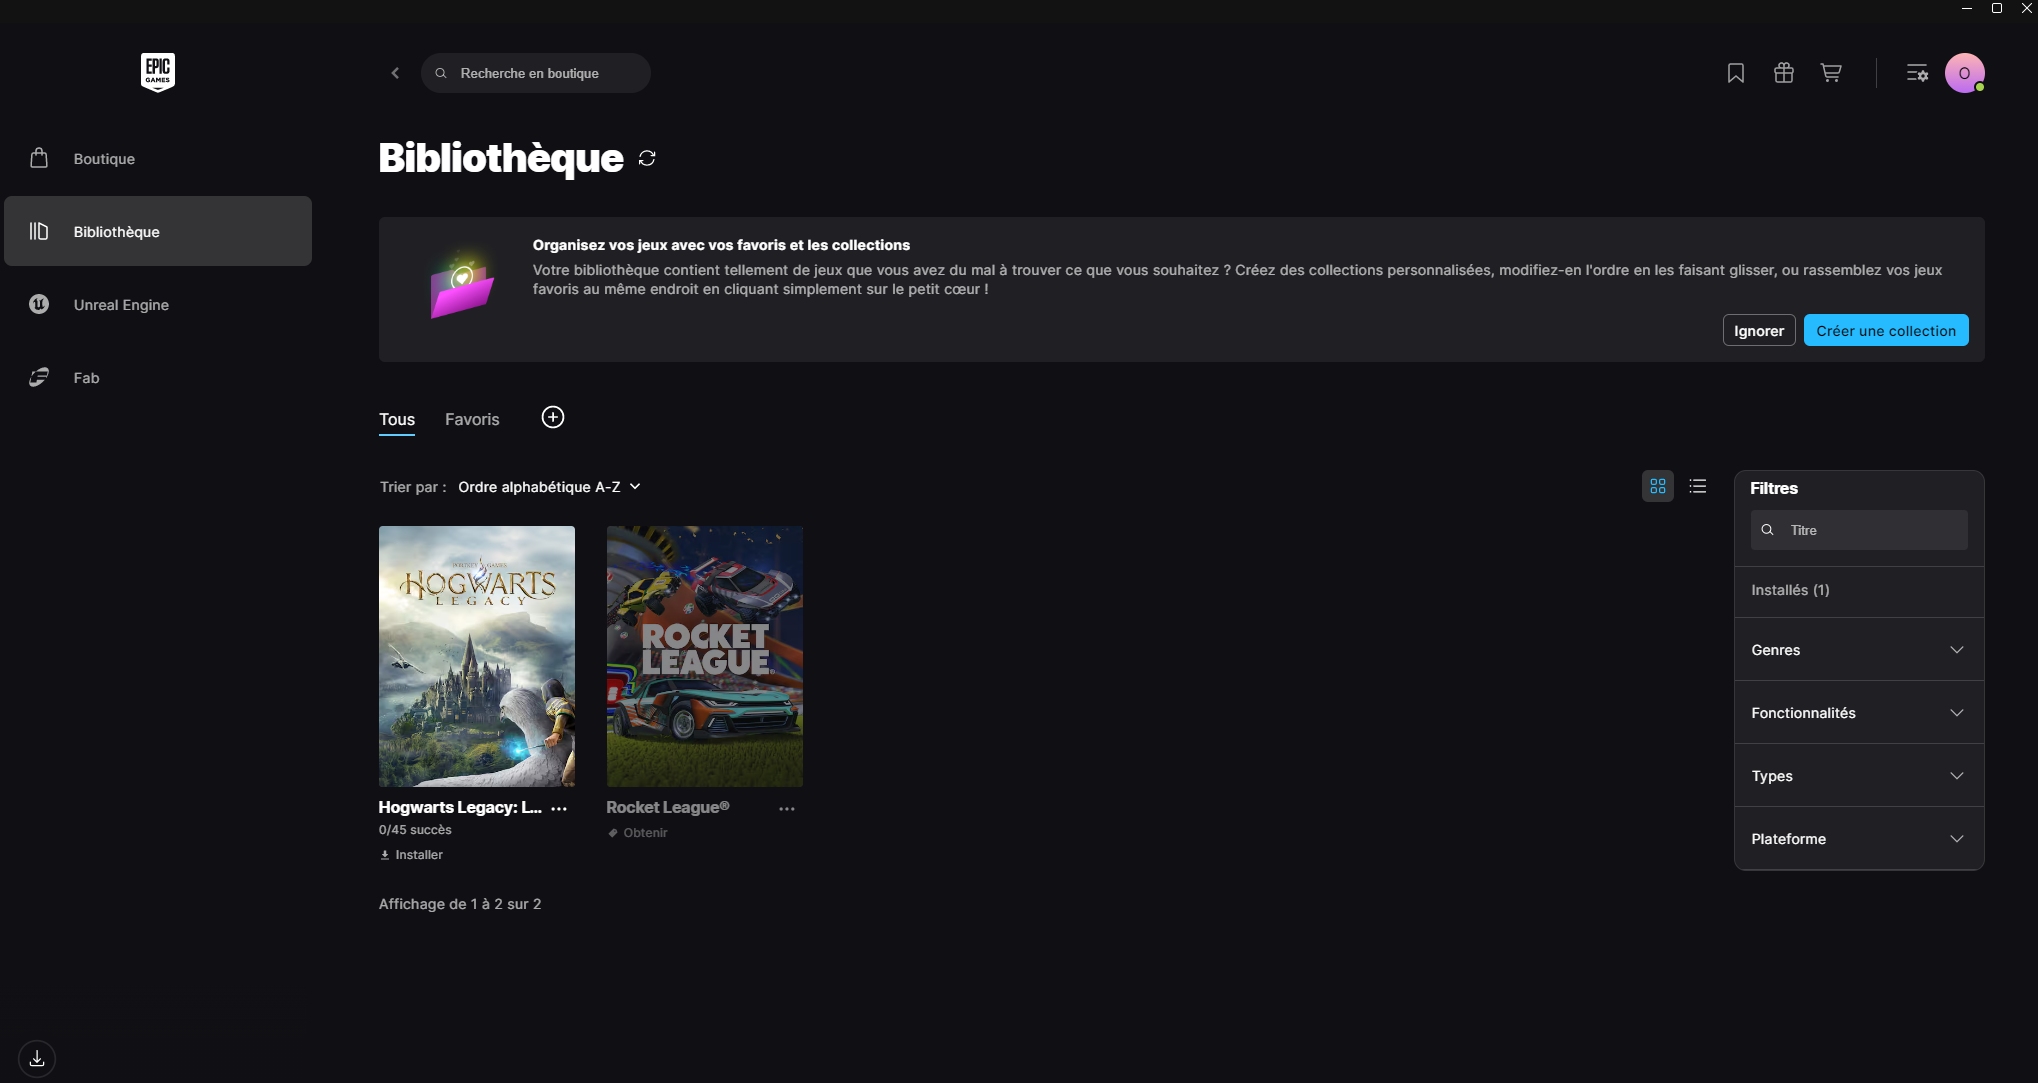
Task: Open the Trier par sort dropdown
Action: (x=549, y=487)
